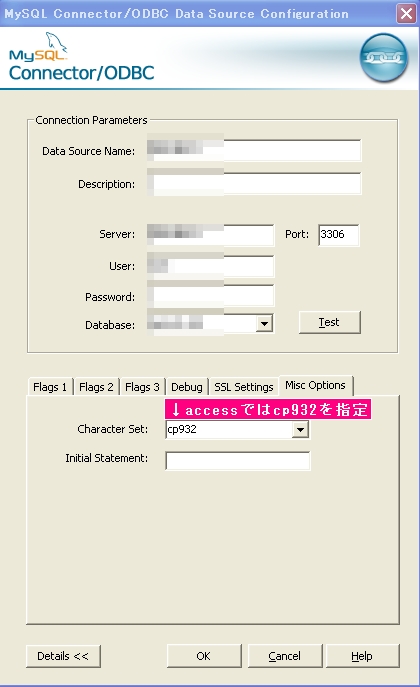Collapse options with Details << button
The width and height of the screenshot is (420, 687).
pos(63,656)
